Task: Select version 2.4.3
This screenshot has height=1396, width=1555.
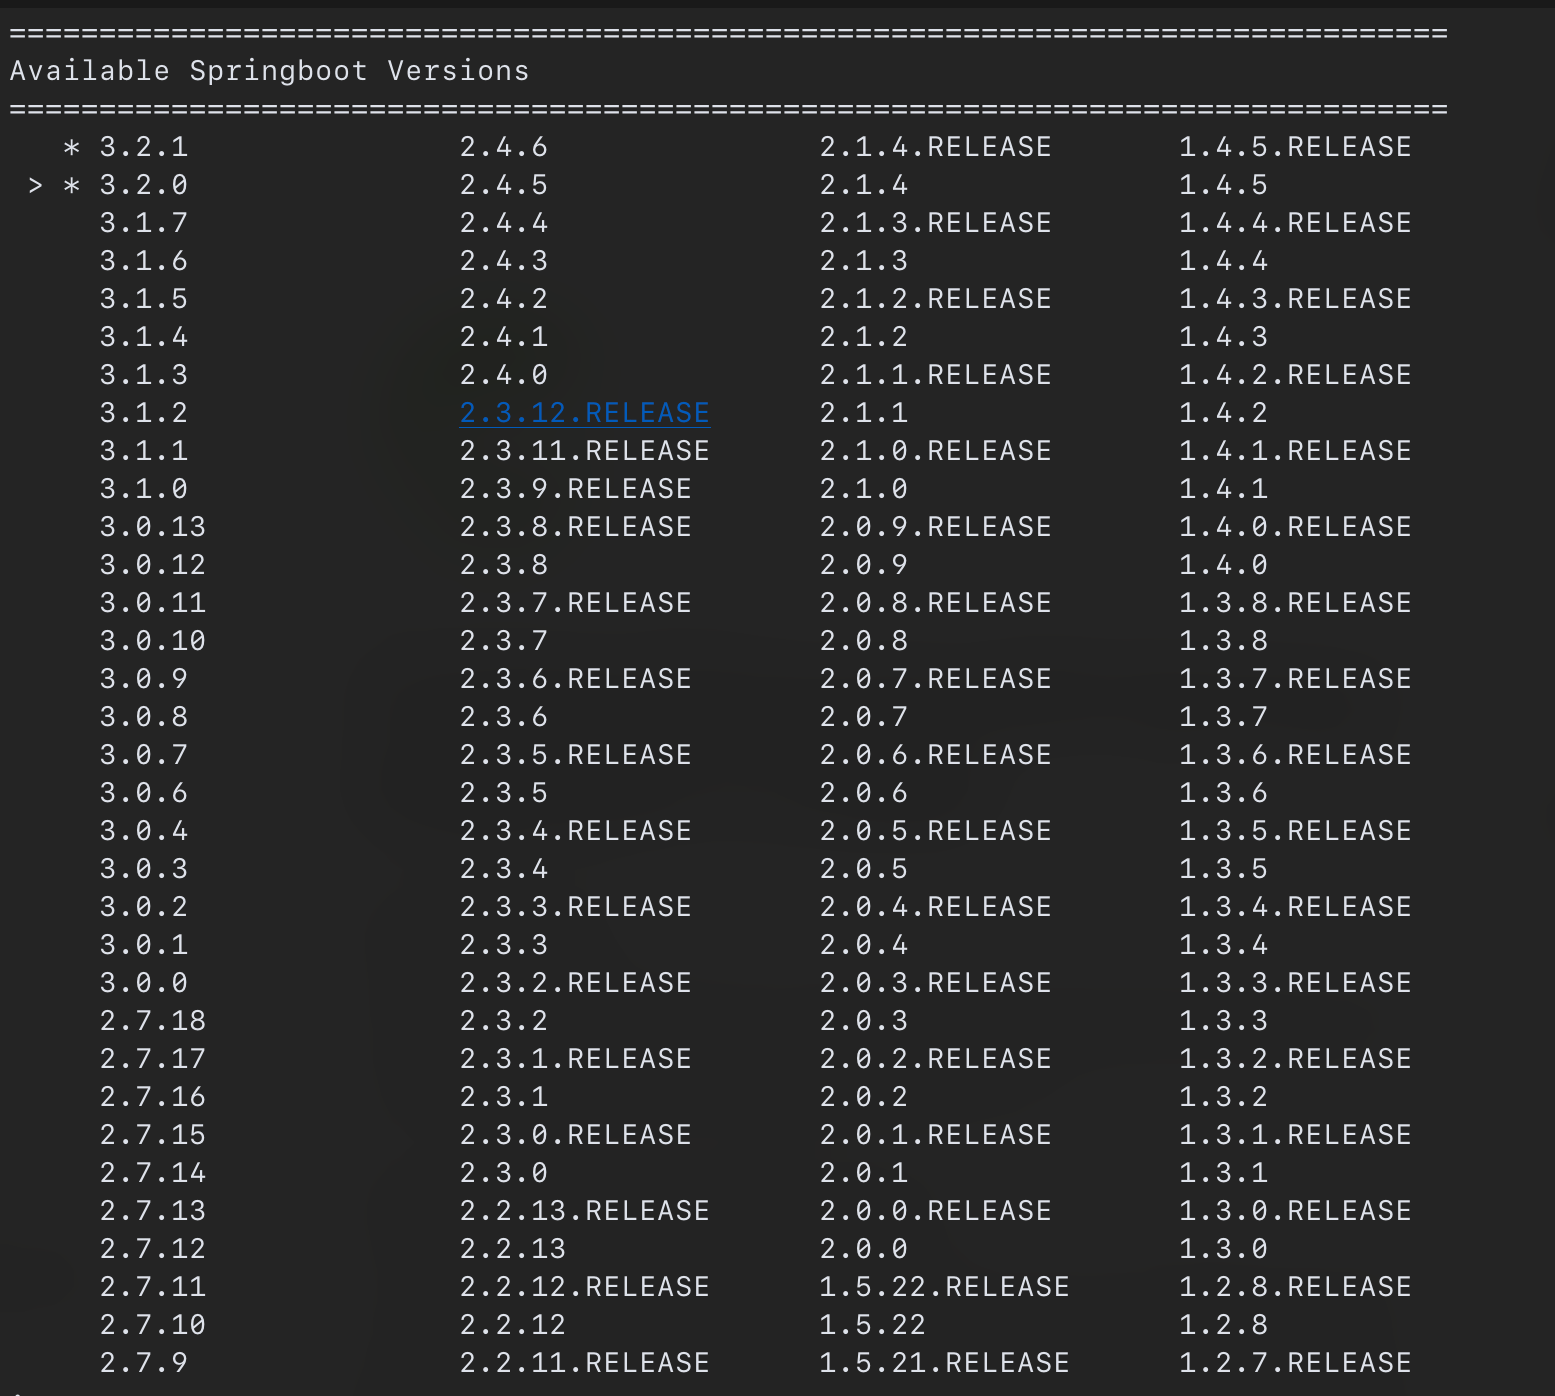Action: point(504,261)
